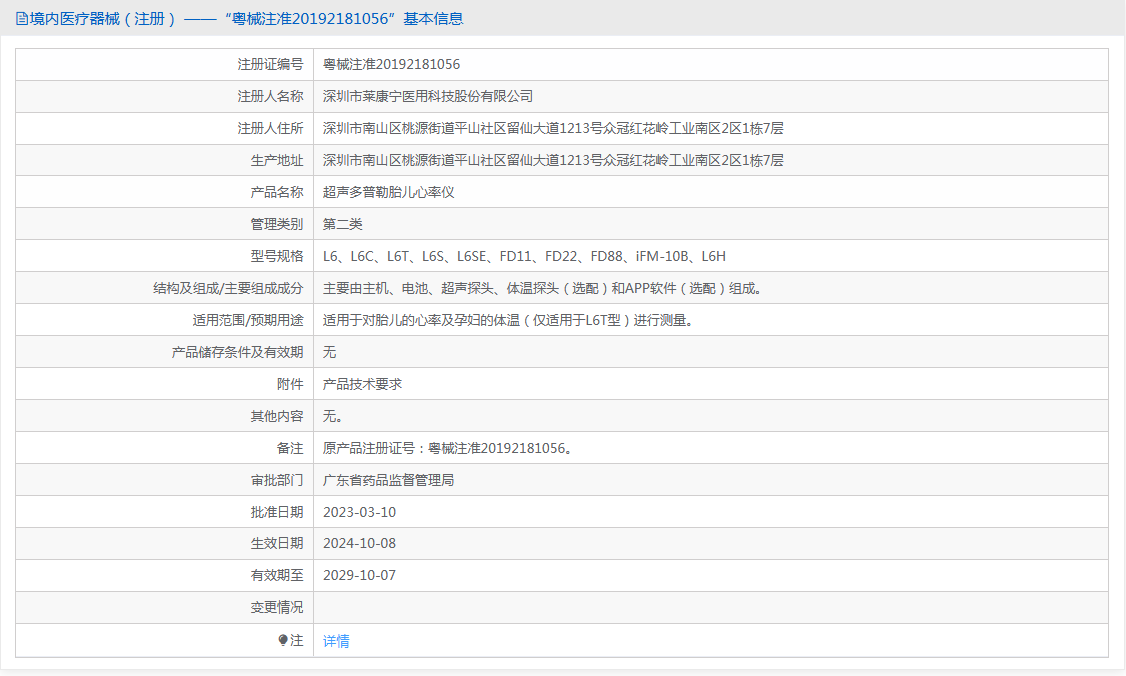Select registration number 粤械注准20192181056
The height and width of the screenshot is (676, 1126).
click(391, 65)
